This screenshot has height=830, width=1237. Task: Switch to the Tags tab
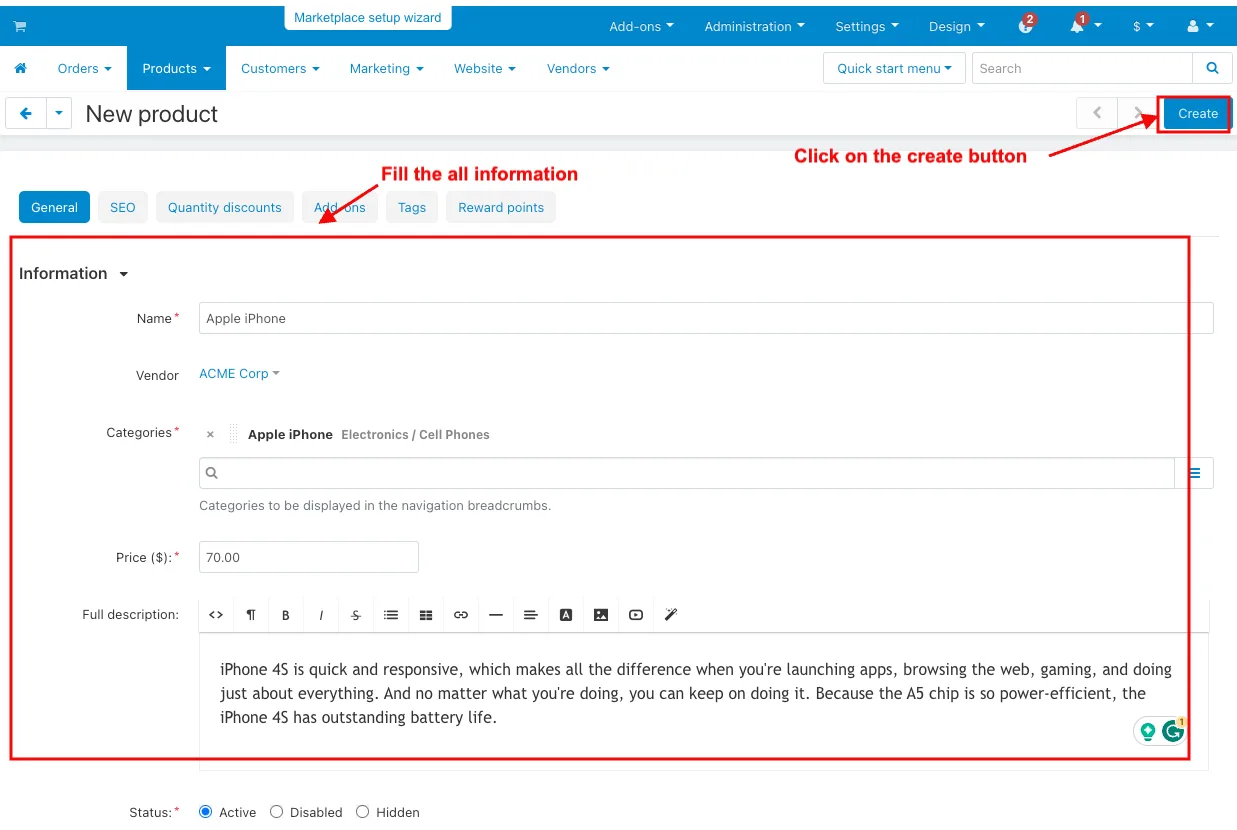tap(412, 207)
